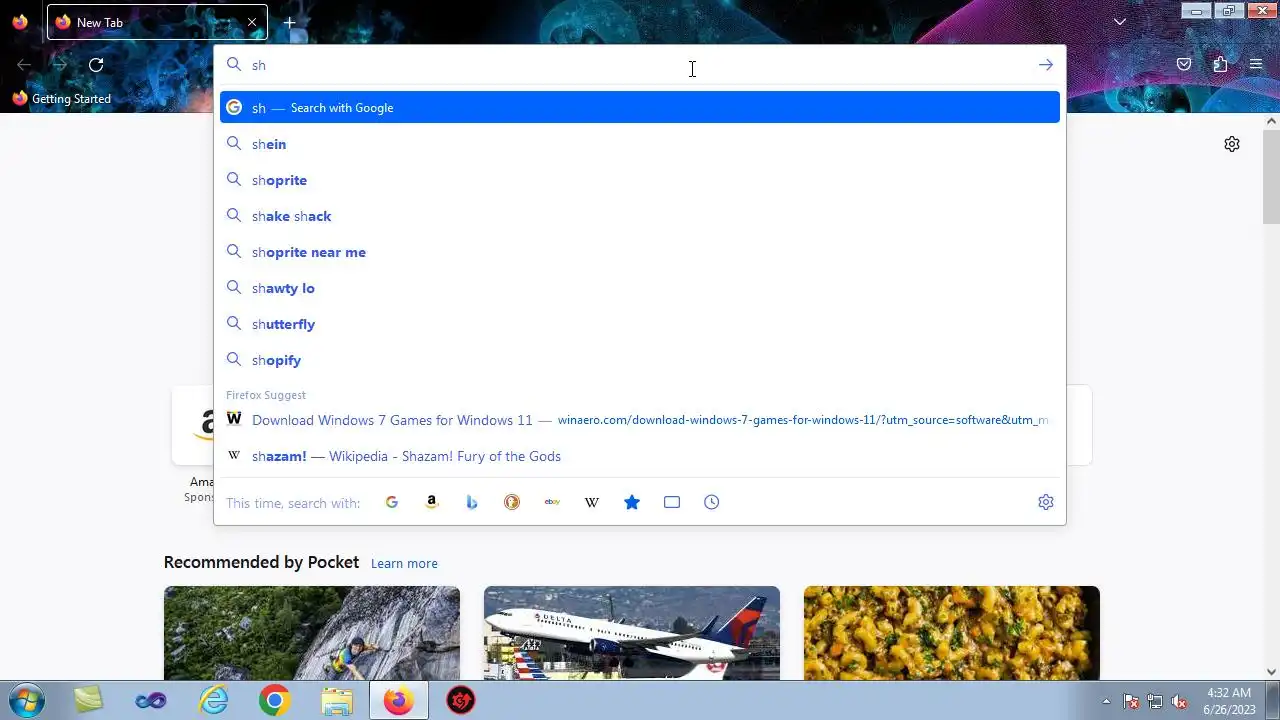Screen dimensions: 1280x720
Task: Open a new tab with plus button
Action: pos(289,22)
